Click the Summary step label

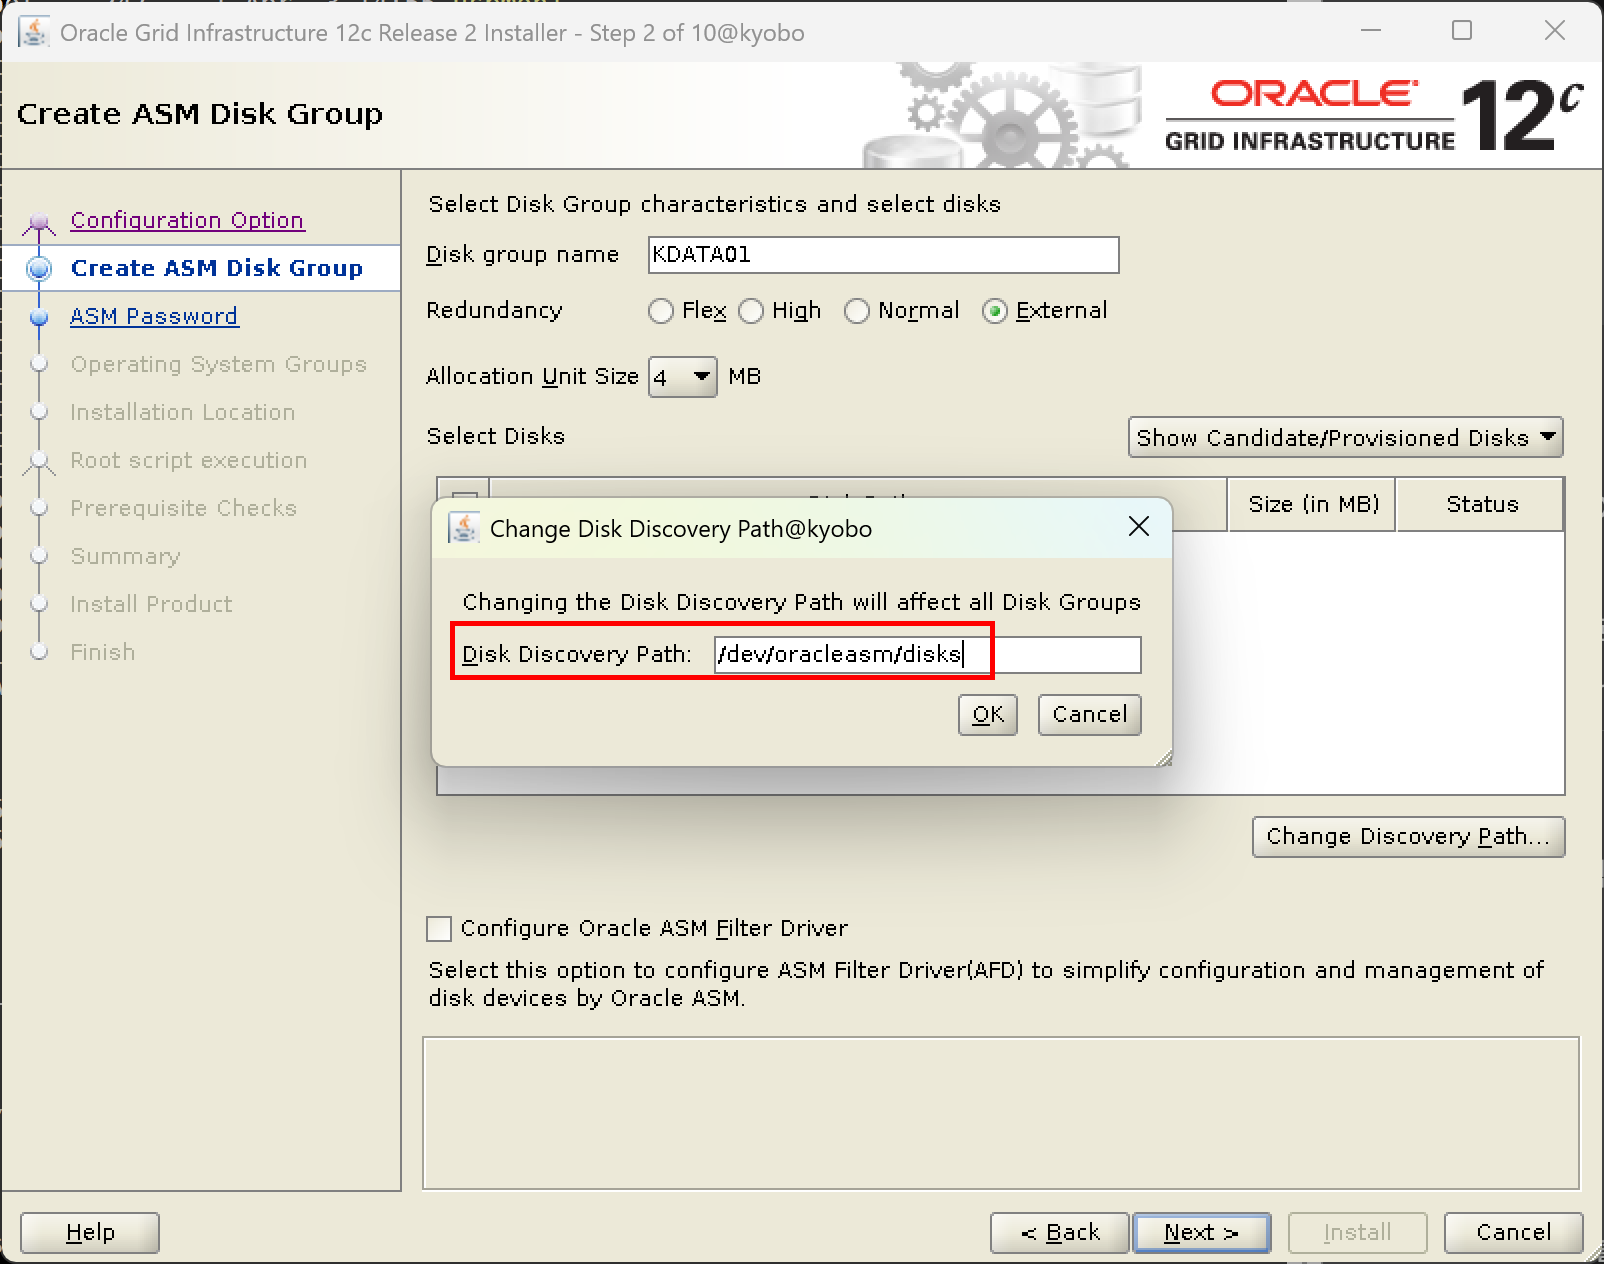click(x=125, y=556)
